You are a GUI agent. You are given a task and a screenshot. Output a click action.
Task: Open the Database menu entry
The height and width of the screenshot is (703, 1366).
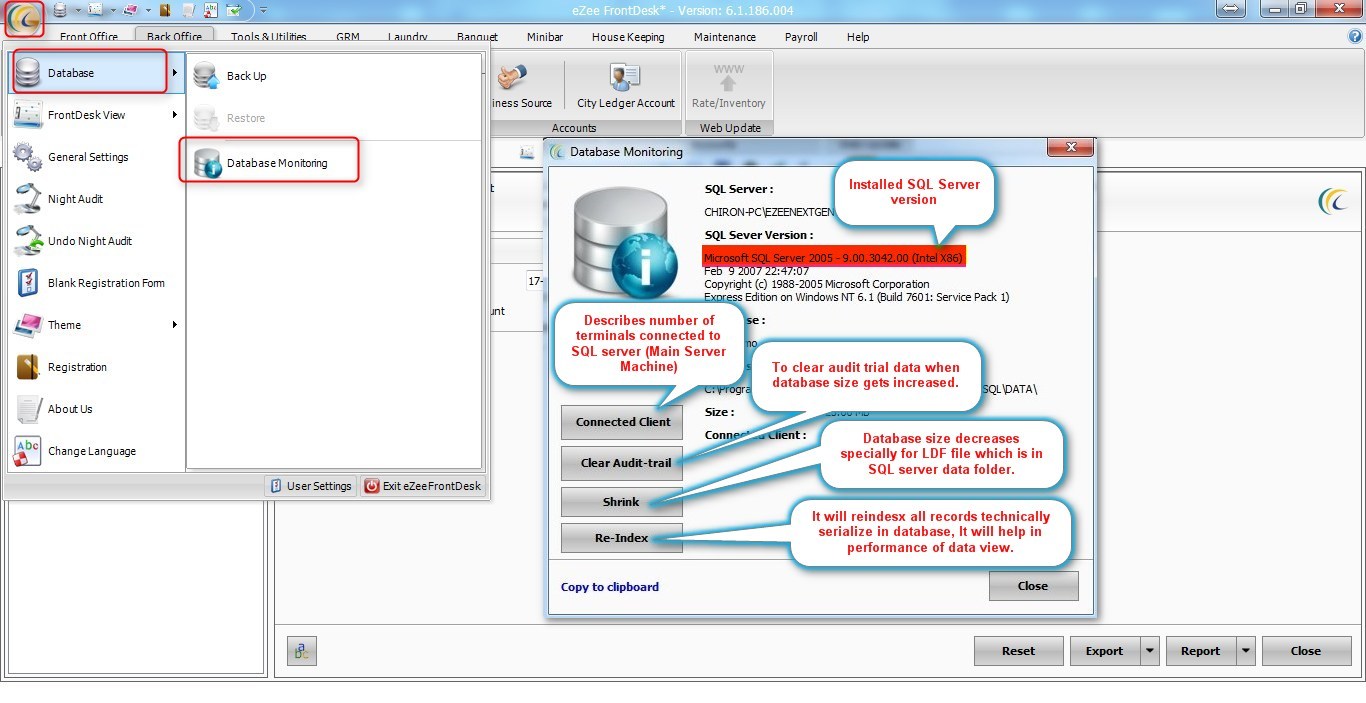97,73
